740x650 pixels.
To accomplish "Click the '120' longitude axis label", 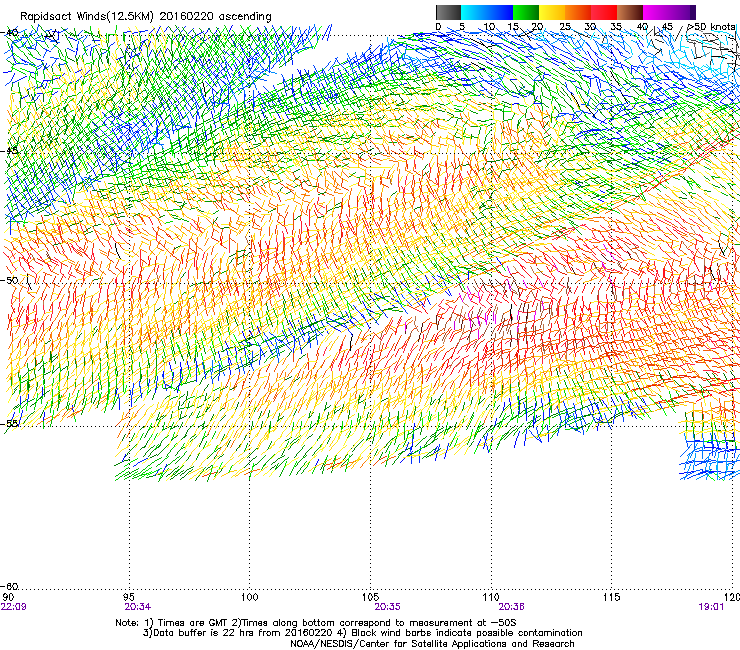I will (x=732, y=597).
